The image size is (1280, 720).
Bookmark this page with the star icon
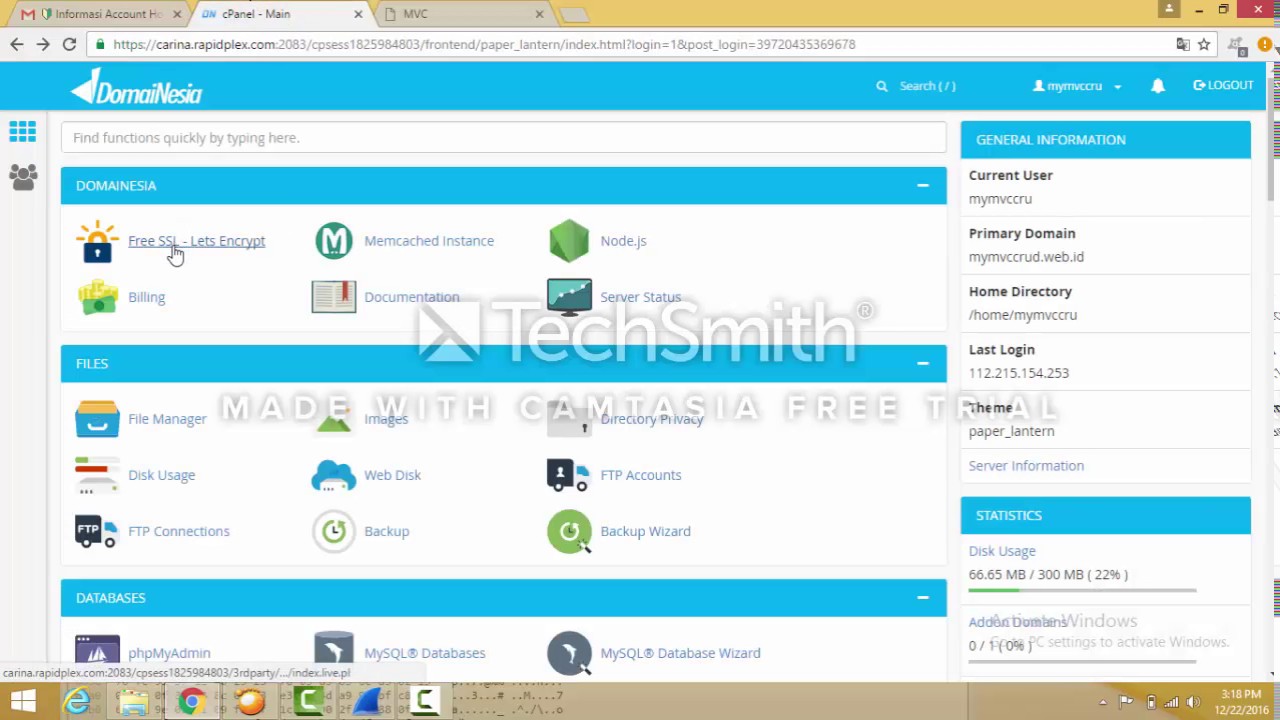(1204, 44)
